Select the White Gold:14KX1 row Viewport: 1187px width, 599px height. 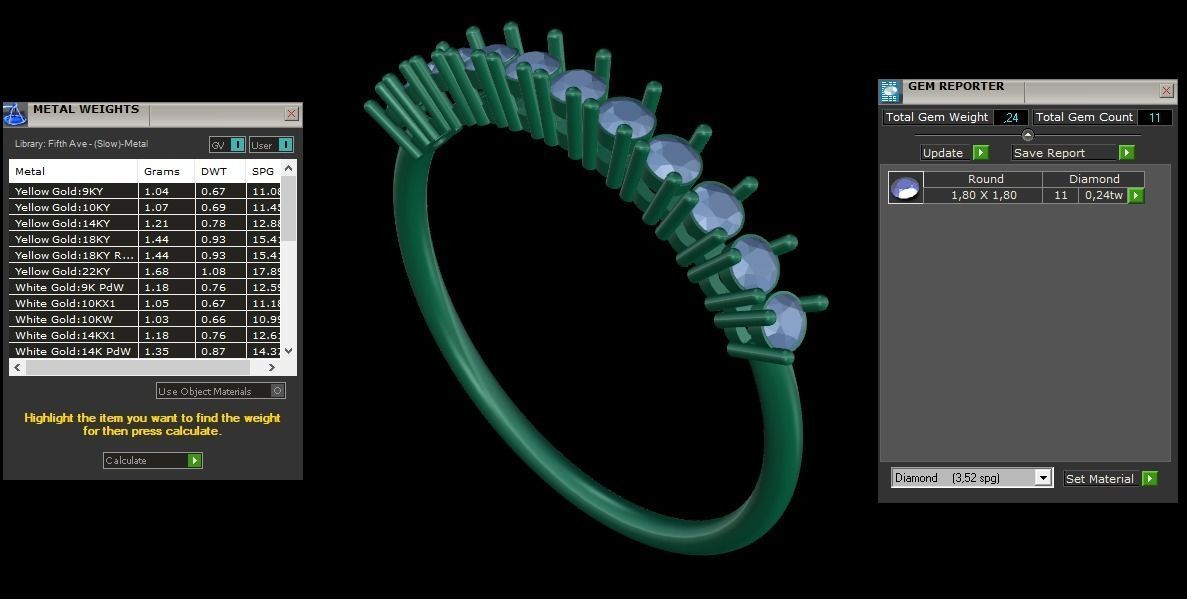(x=145, y=335)
